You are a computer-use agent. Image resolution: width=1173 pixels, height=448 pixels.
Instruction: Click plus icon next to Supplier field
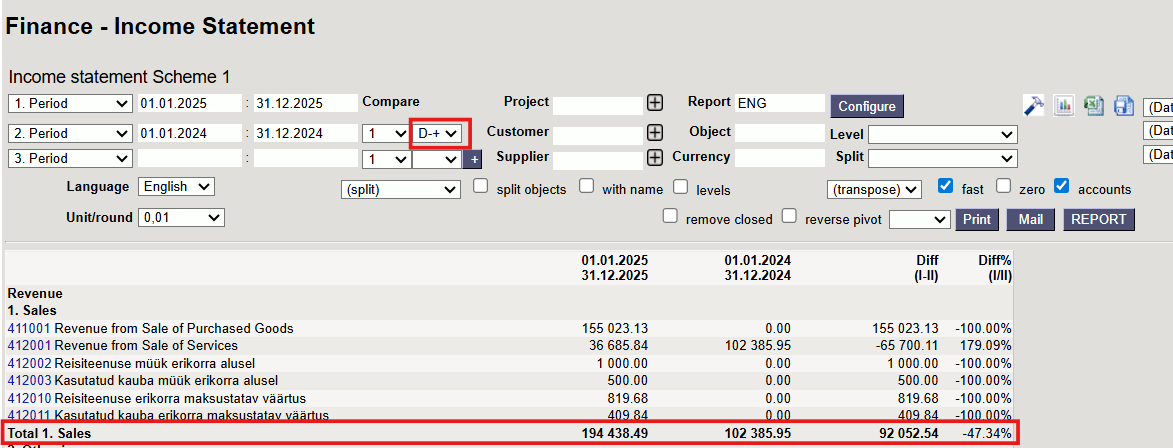654,157
